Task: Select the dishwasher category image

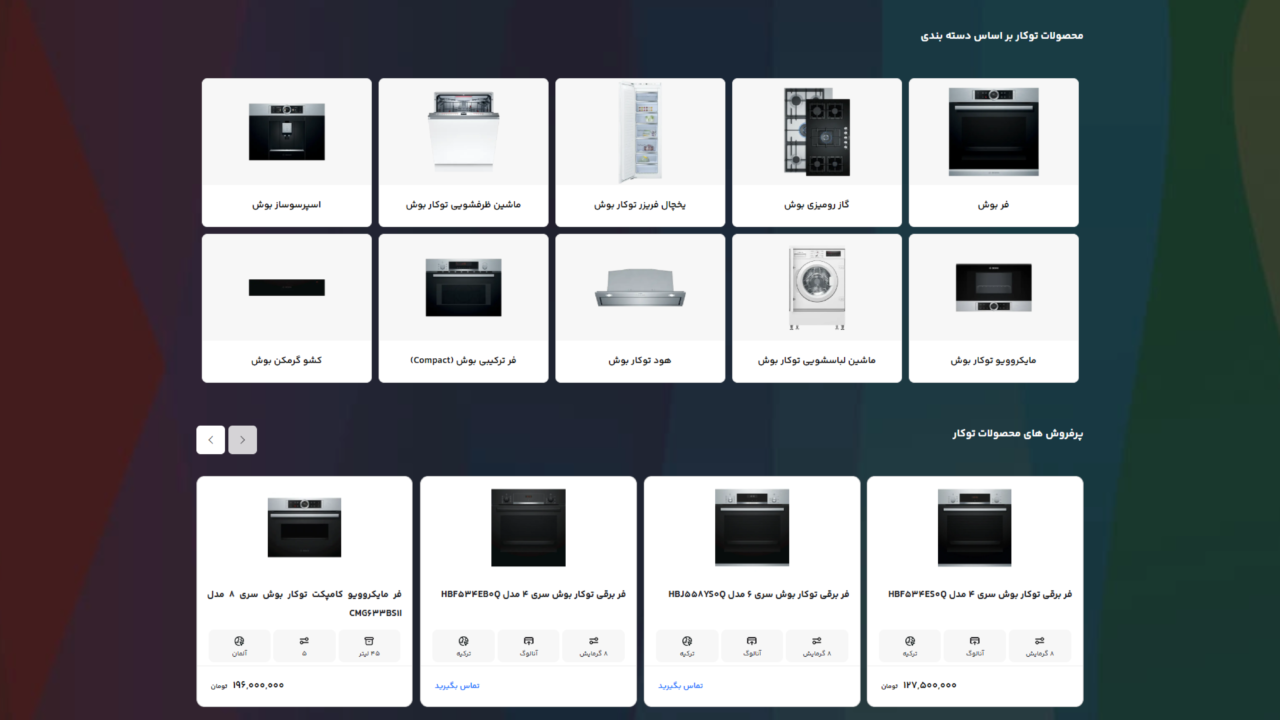Action: pos(463,132)
